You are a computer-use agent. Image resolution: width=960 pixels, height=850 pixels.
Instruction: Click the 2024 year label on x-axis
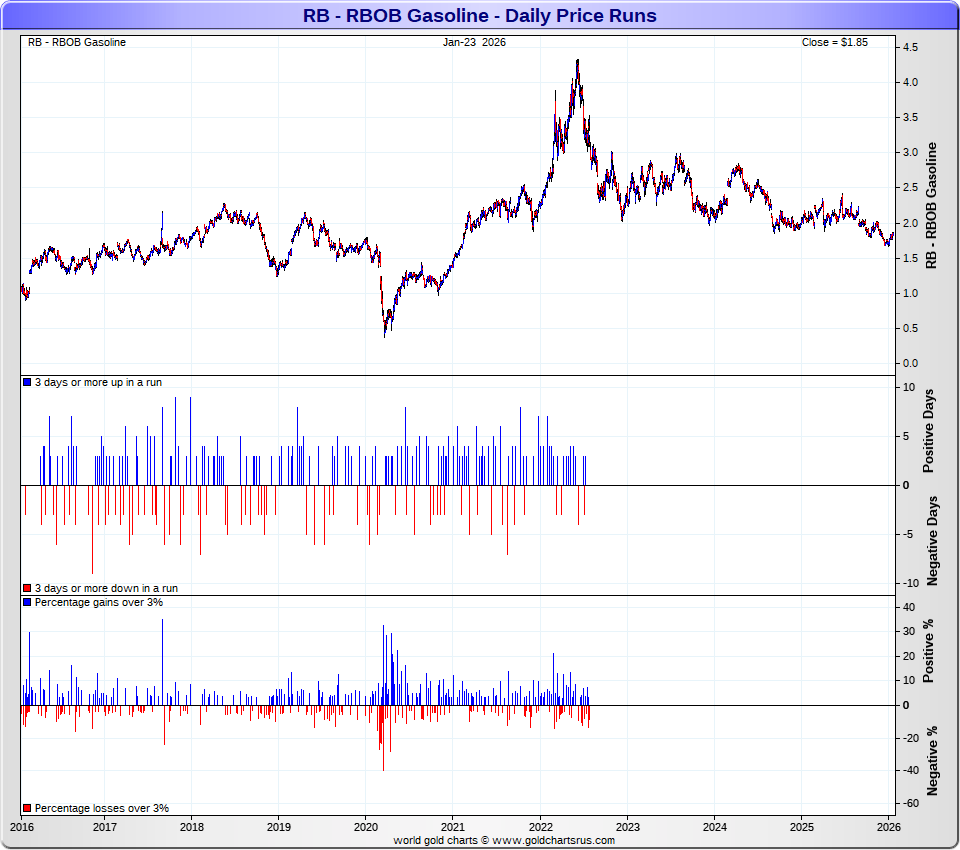point(714,827)
